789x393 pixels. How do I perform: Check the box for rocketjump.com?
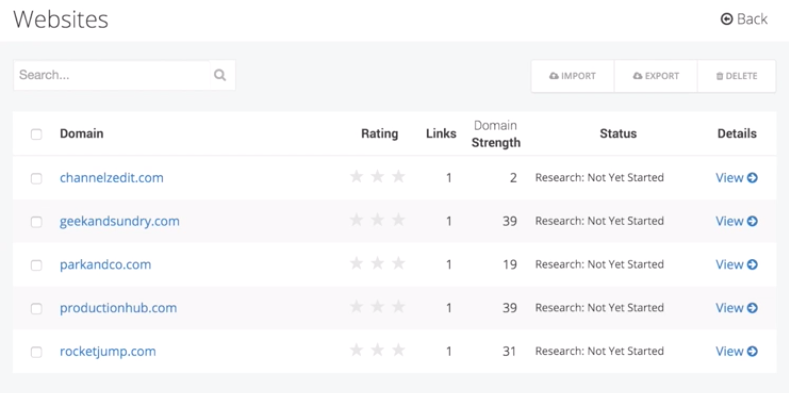point(36,352)
